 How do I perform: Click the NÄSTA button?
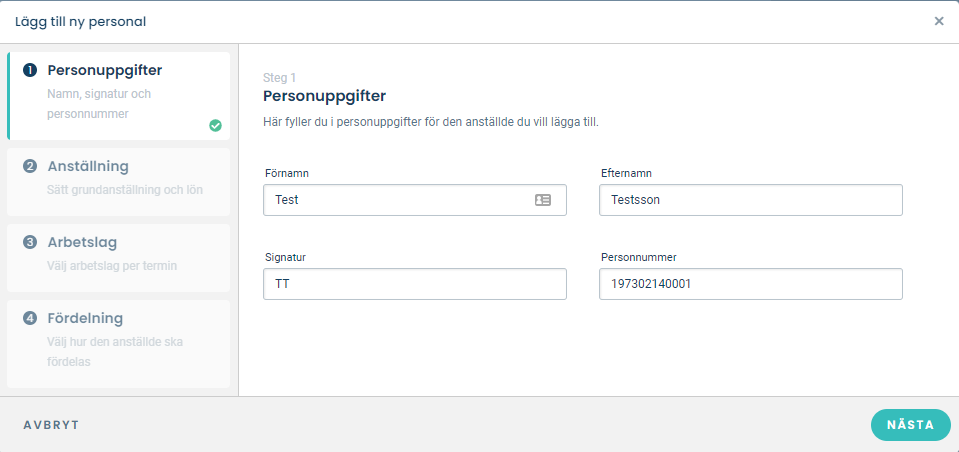click(x=911, y=425)
